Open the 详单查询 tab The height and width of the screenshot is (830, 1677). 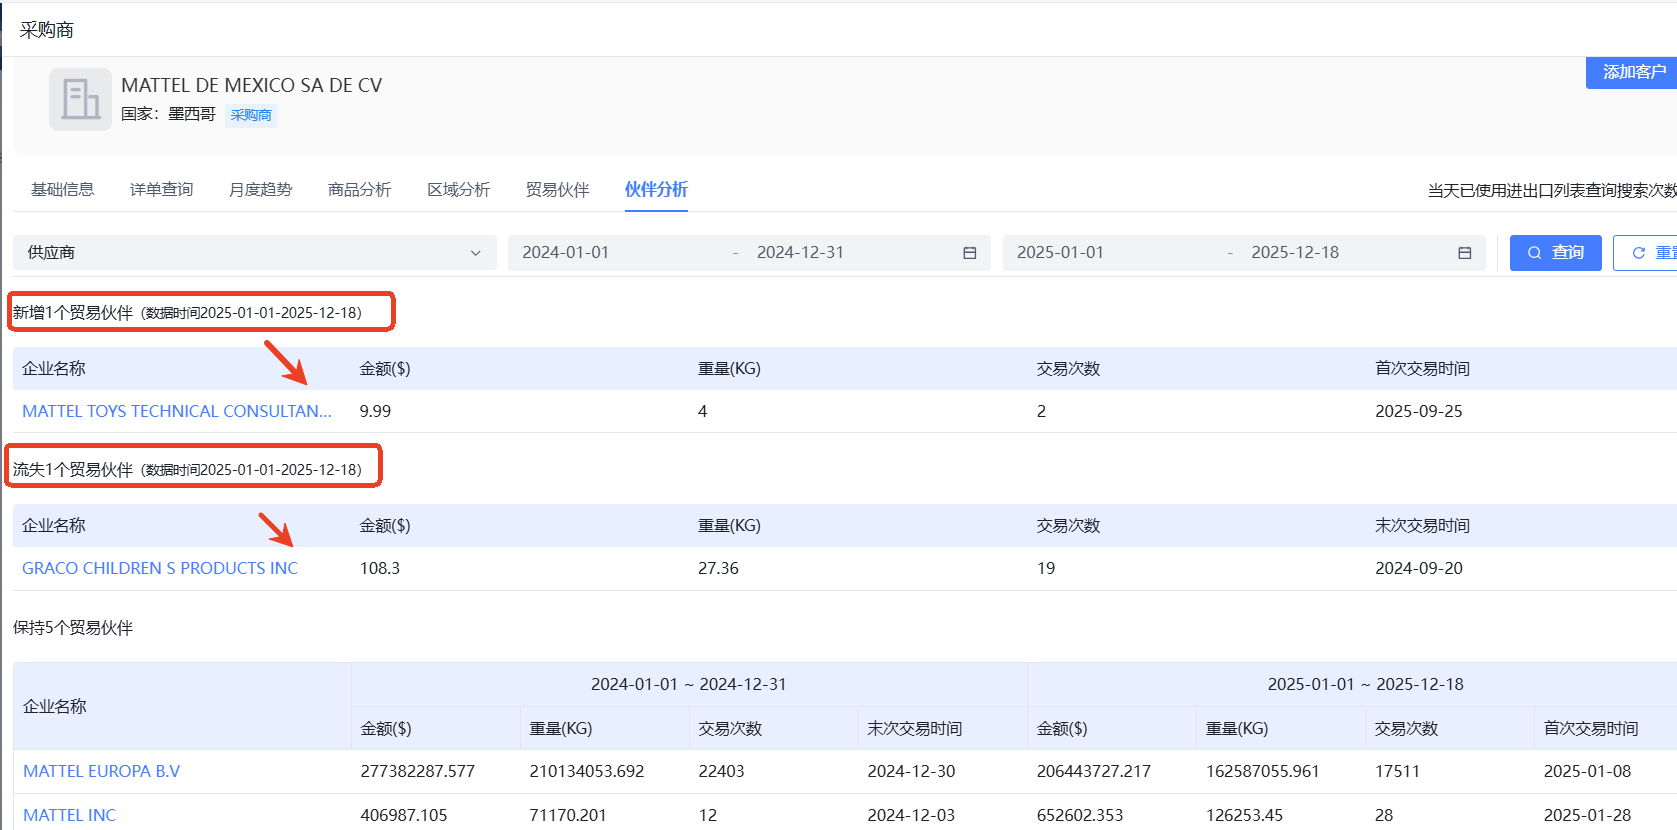pos(161,189)
